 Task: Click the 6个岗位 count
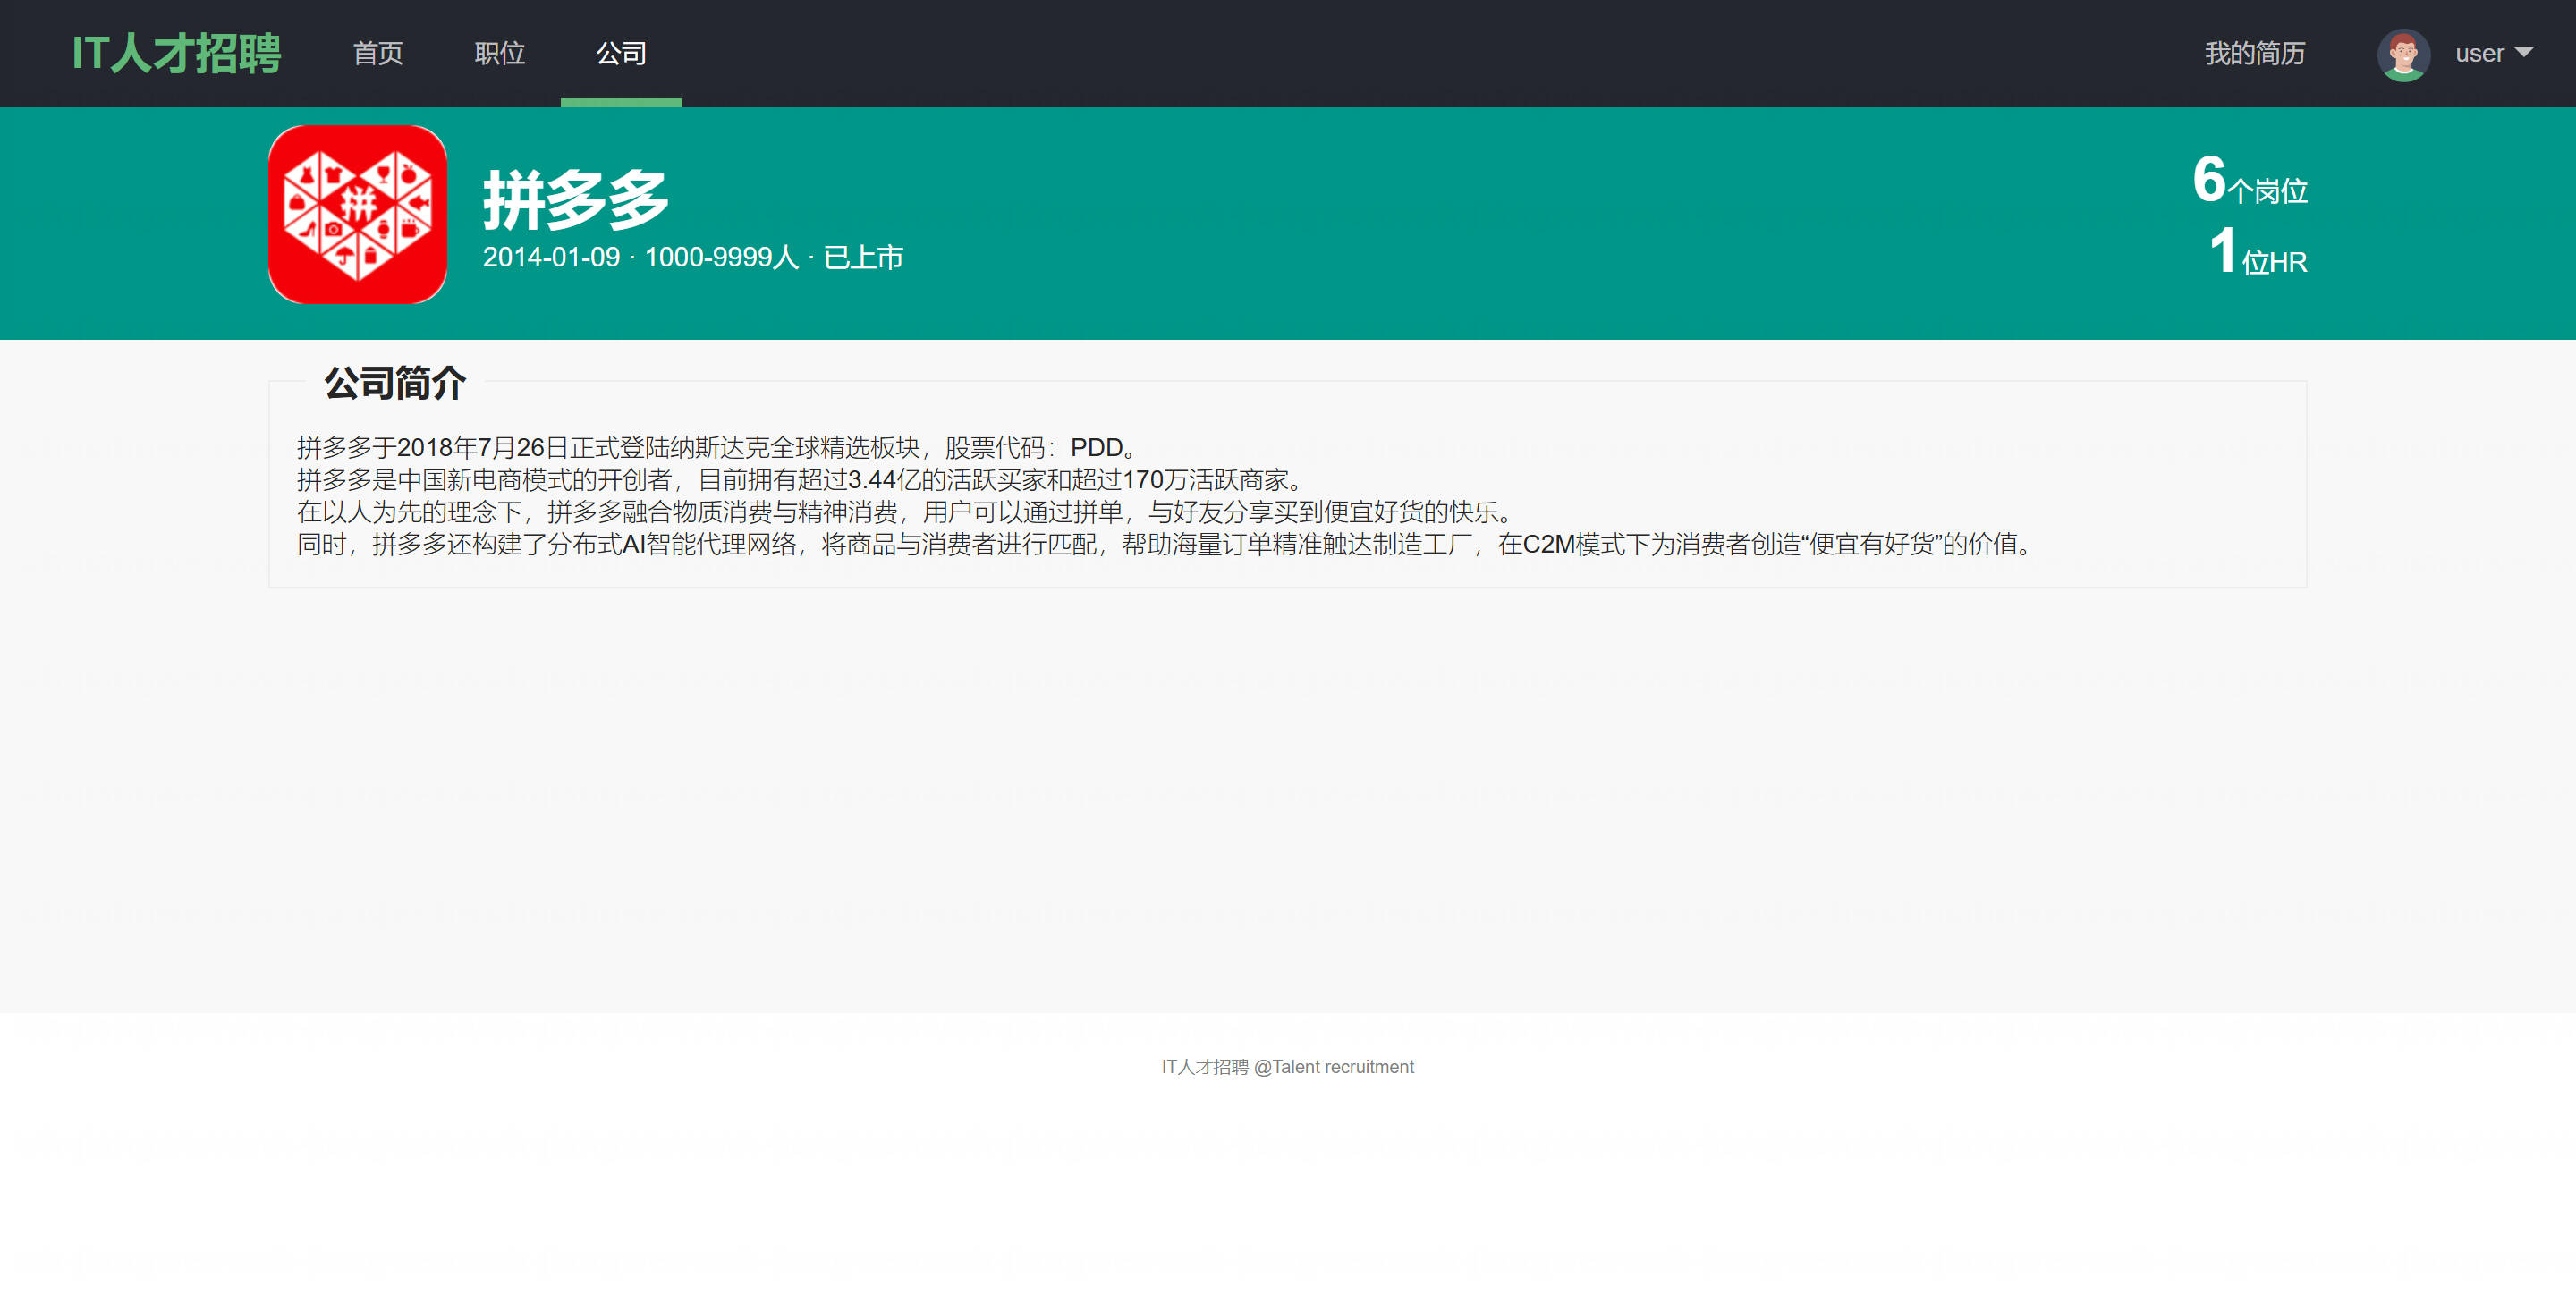click(2250, 180)
